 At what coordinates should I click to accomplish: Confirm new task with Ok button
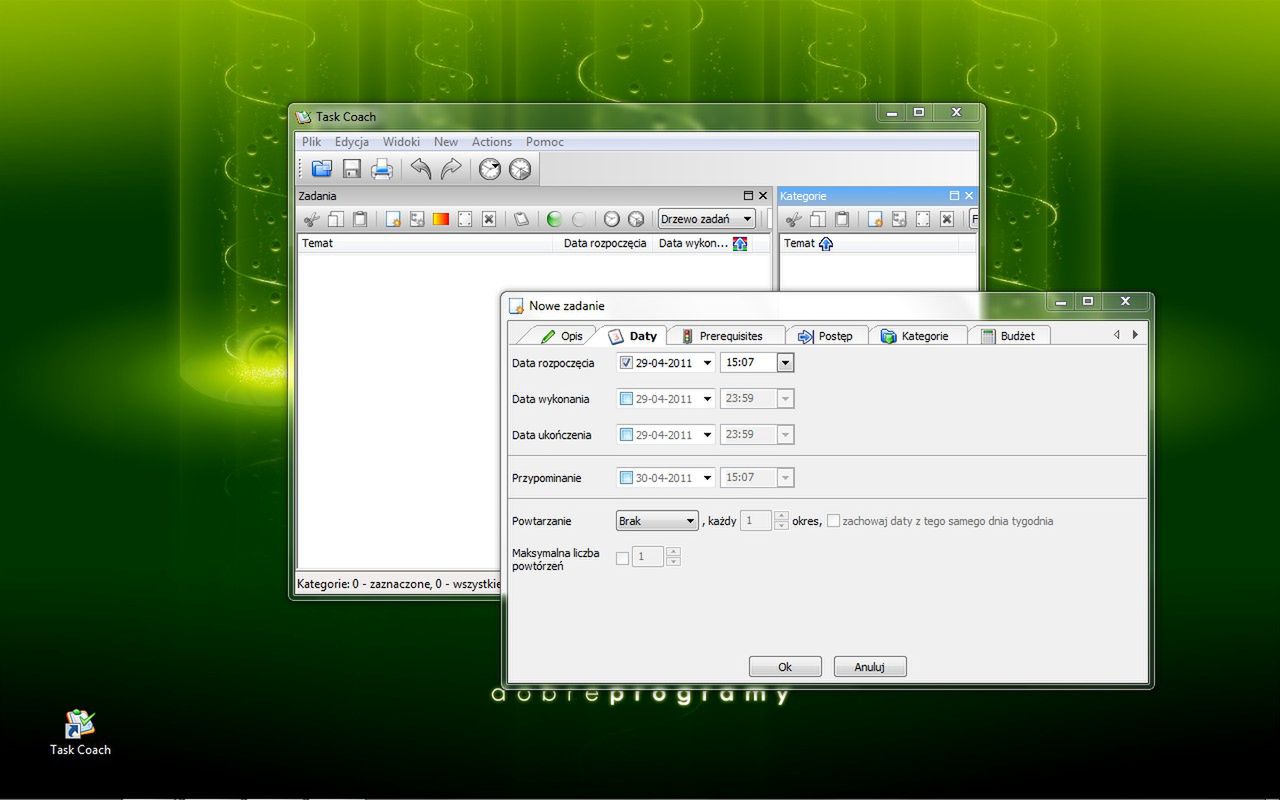click(785, 667)
